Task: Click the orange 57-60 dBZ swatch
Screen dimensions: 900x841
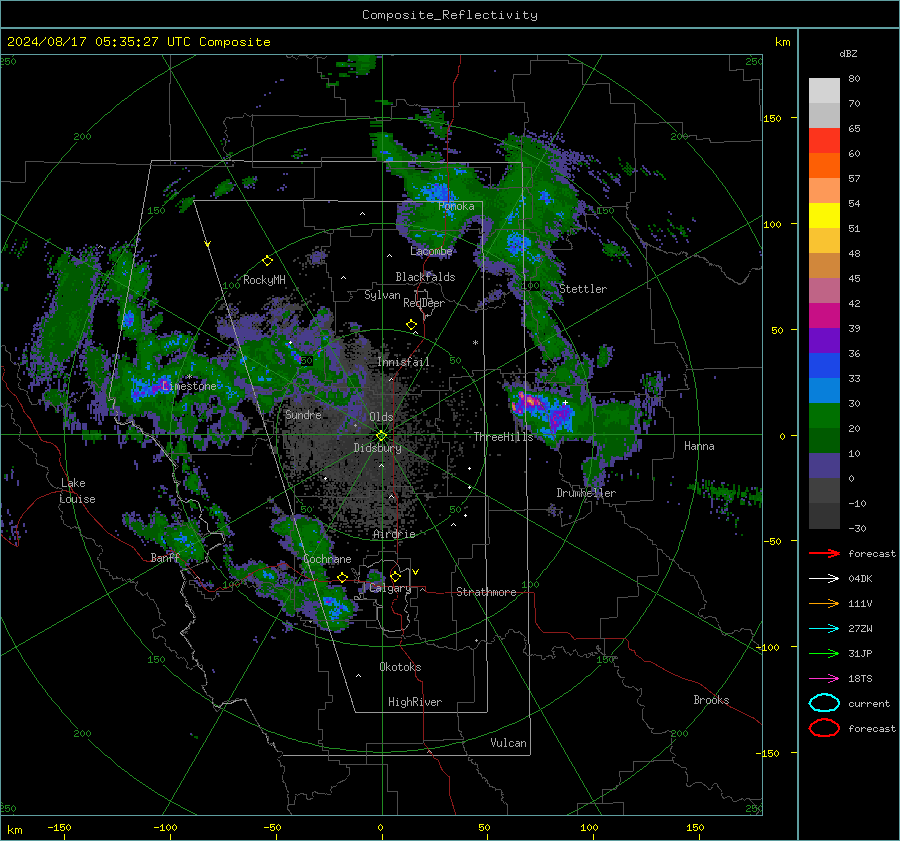Action: [824, 166]
